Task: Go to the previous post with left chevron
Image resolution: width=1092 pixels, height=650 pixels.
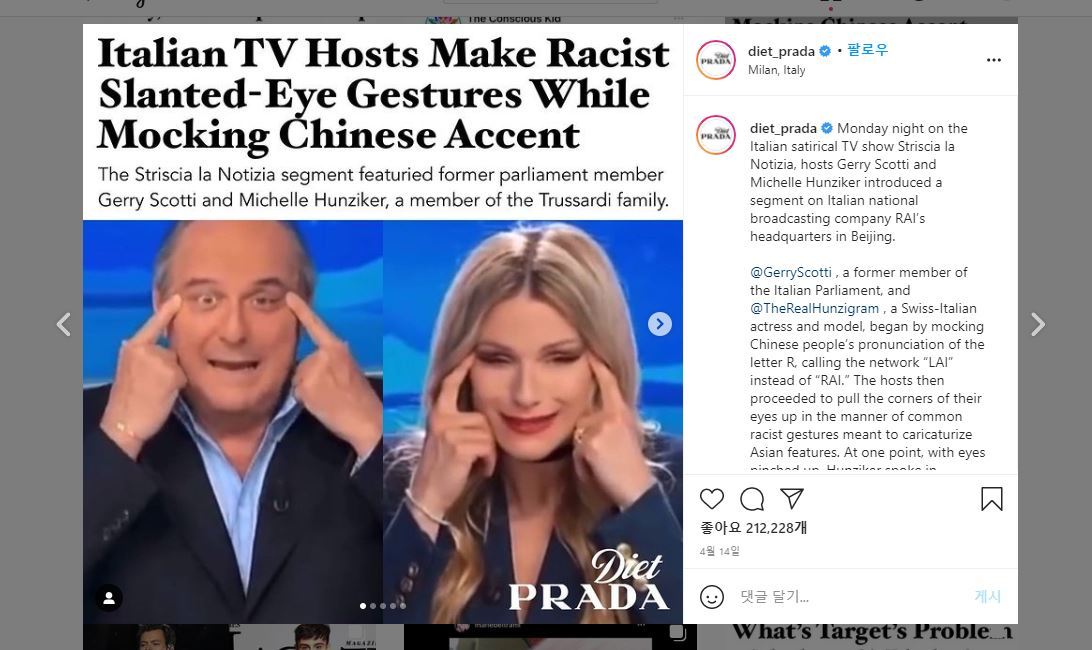Action: (x=63, y=324)
